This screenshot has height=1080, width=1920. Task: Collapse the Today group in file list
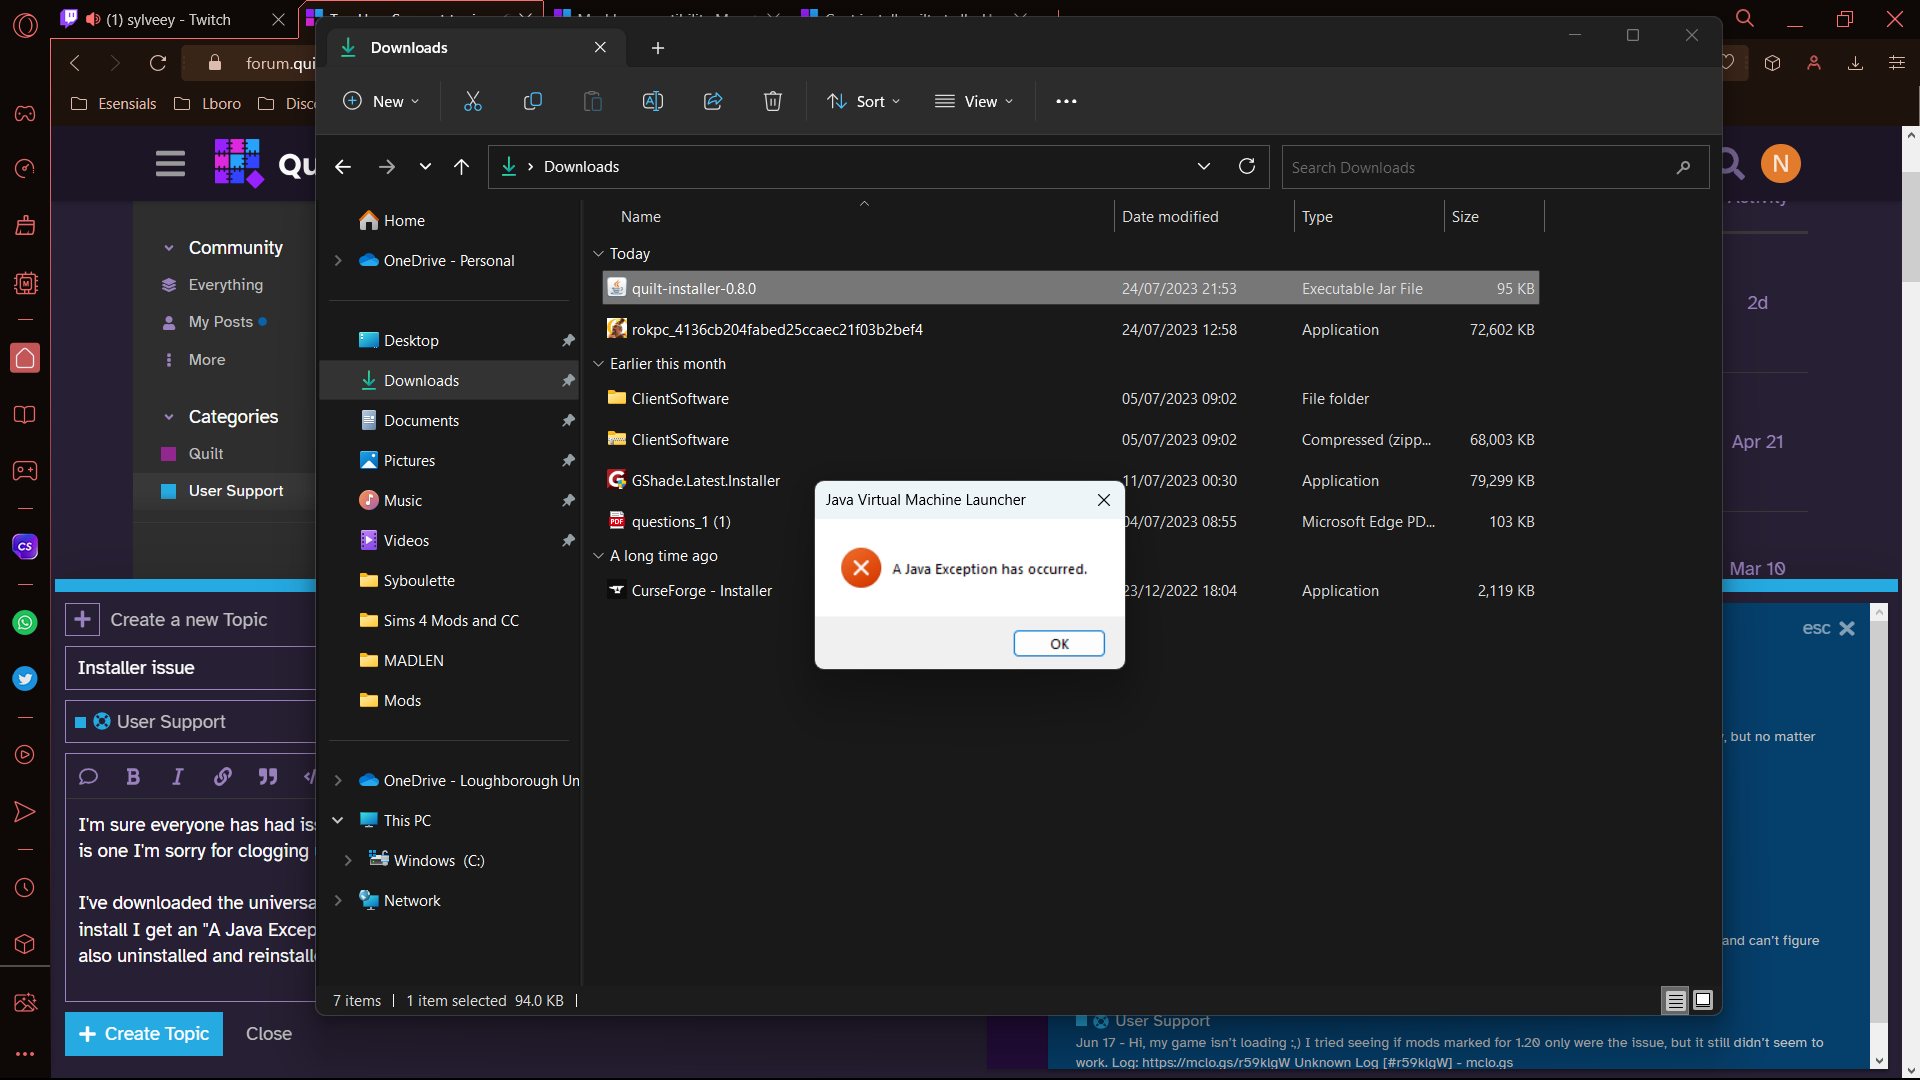pos(598,253)
